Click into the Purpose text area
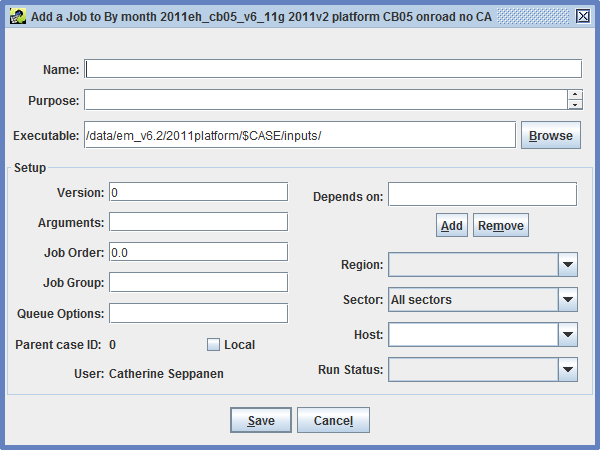 pos(326,100)
